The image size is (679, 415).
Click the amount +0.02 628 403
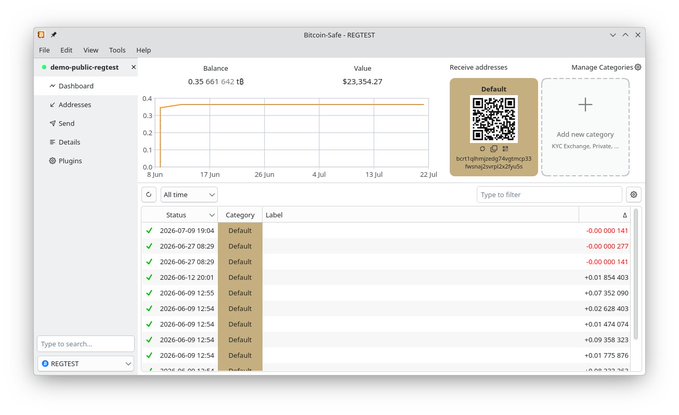pyautogui.click(x=606, y=308)
